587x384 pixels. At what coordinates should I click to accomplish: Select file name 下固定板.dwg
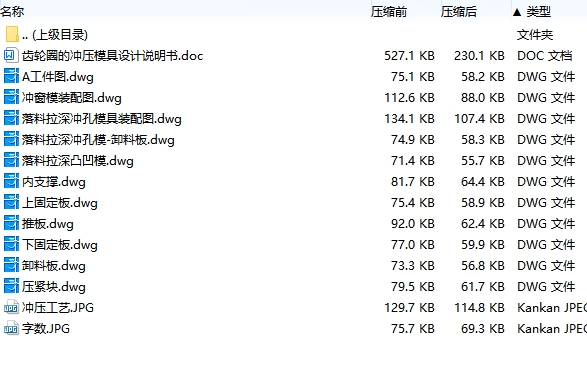pyautogui.click(x=60, y=244)
